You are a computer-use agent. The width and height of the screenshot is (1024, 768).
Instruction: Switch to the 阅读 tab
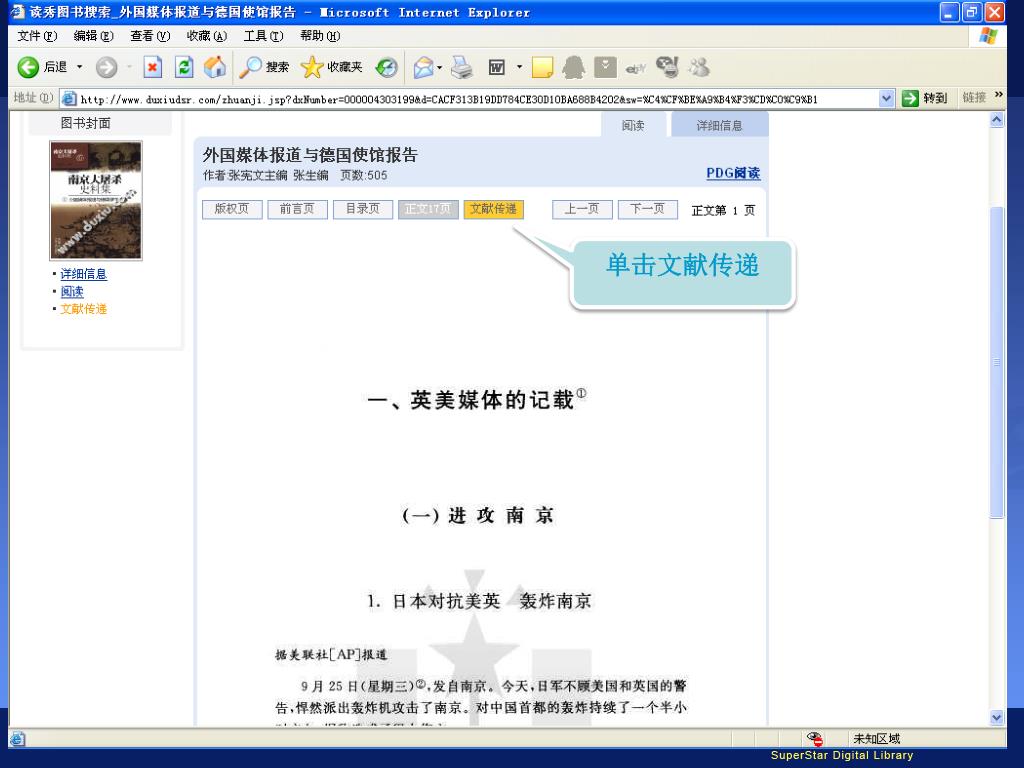(x=633, y=125)
